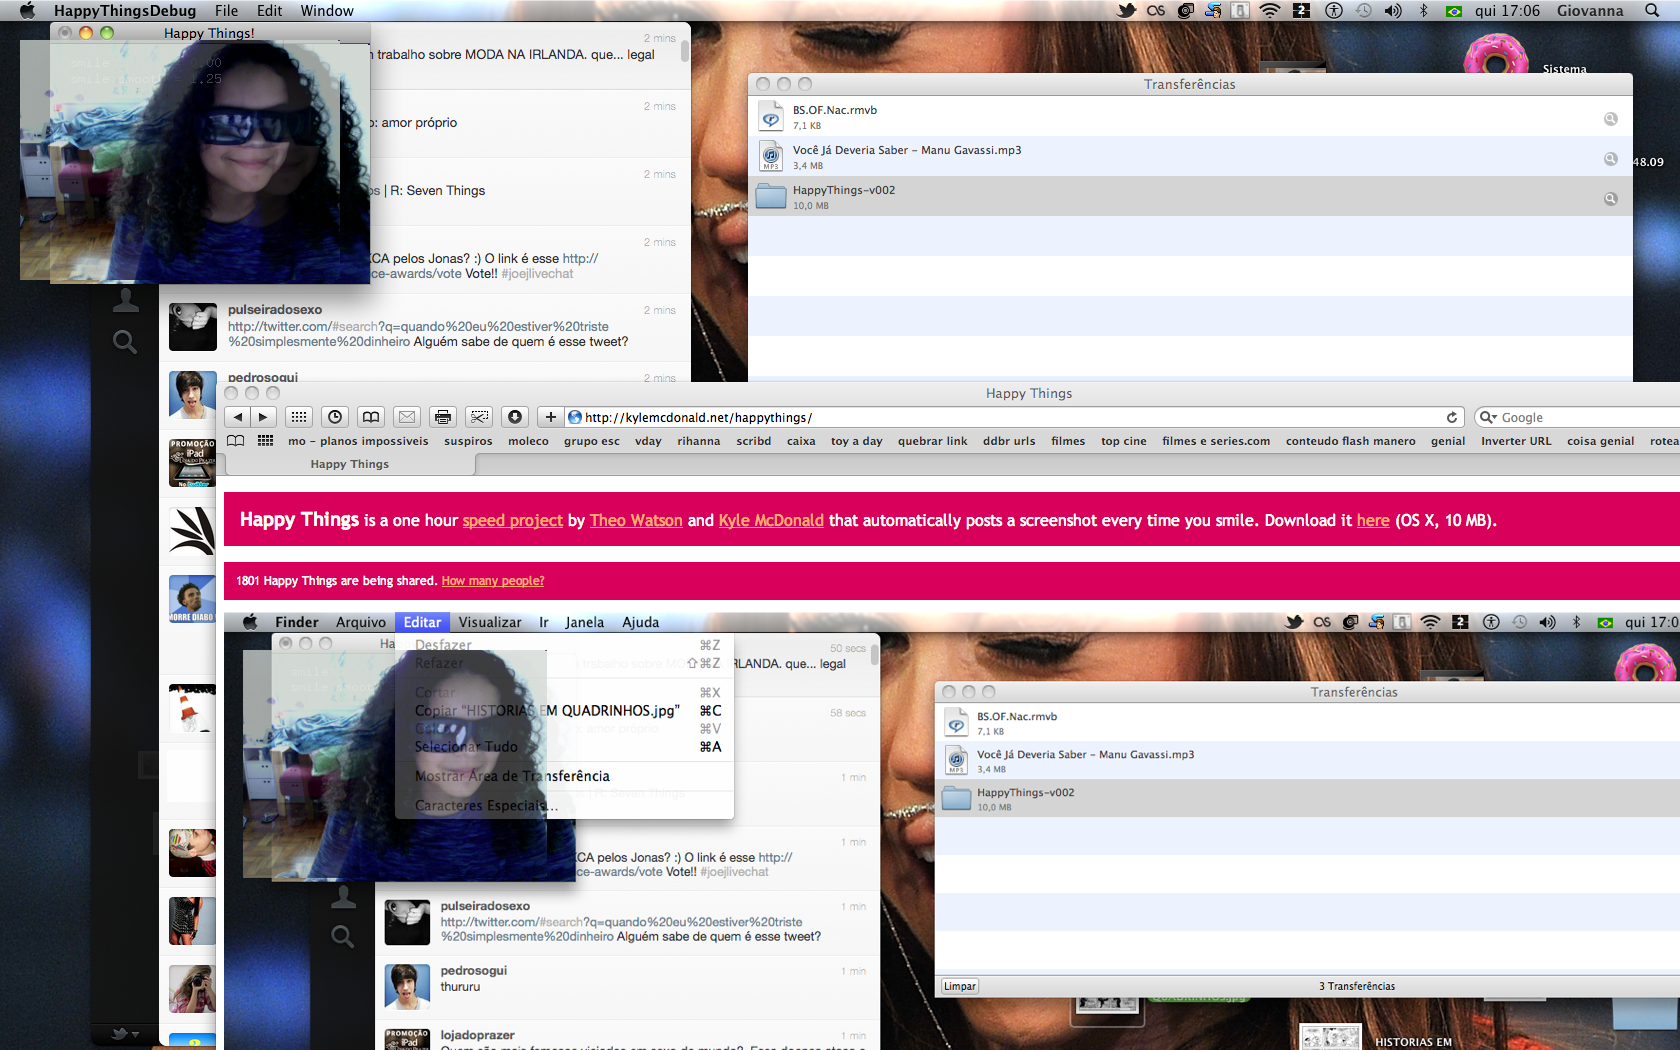Open the search magnifier in Twitter sidebar
Screen dimensions: 1680x1050
(x=125, y=343)
